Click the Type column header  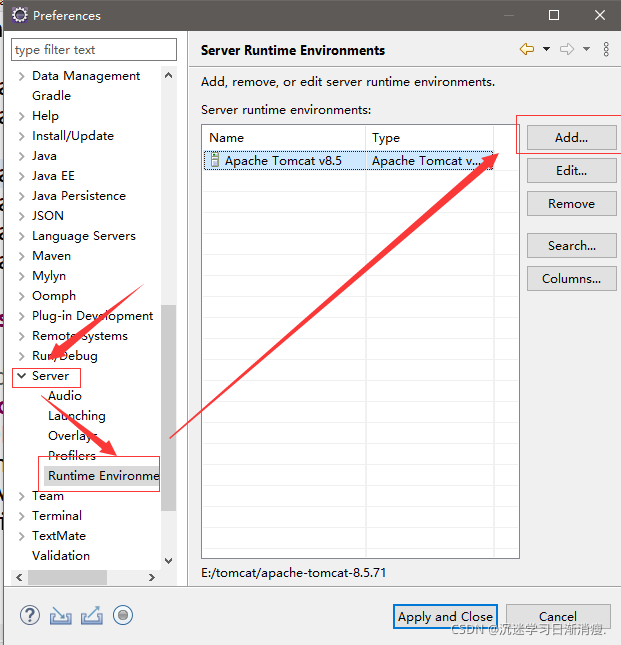[429, 138]
